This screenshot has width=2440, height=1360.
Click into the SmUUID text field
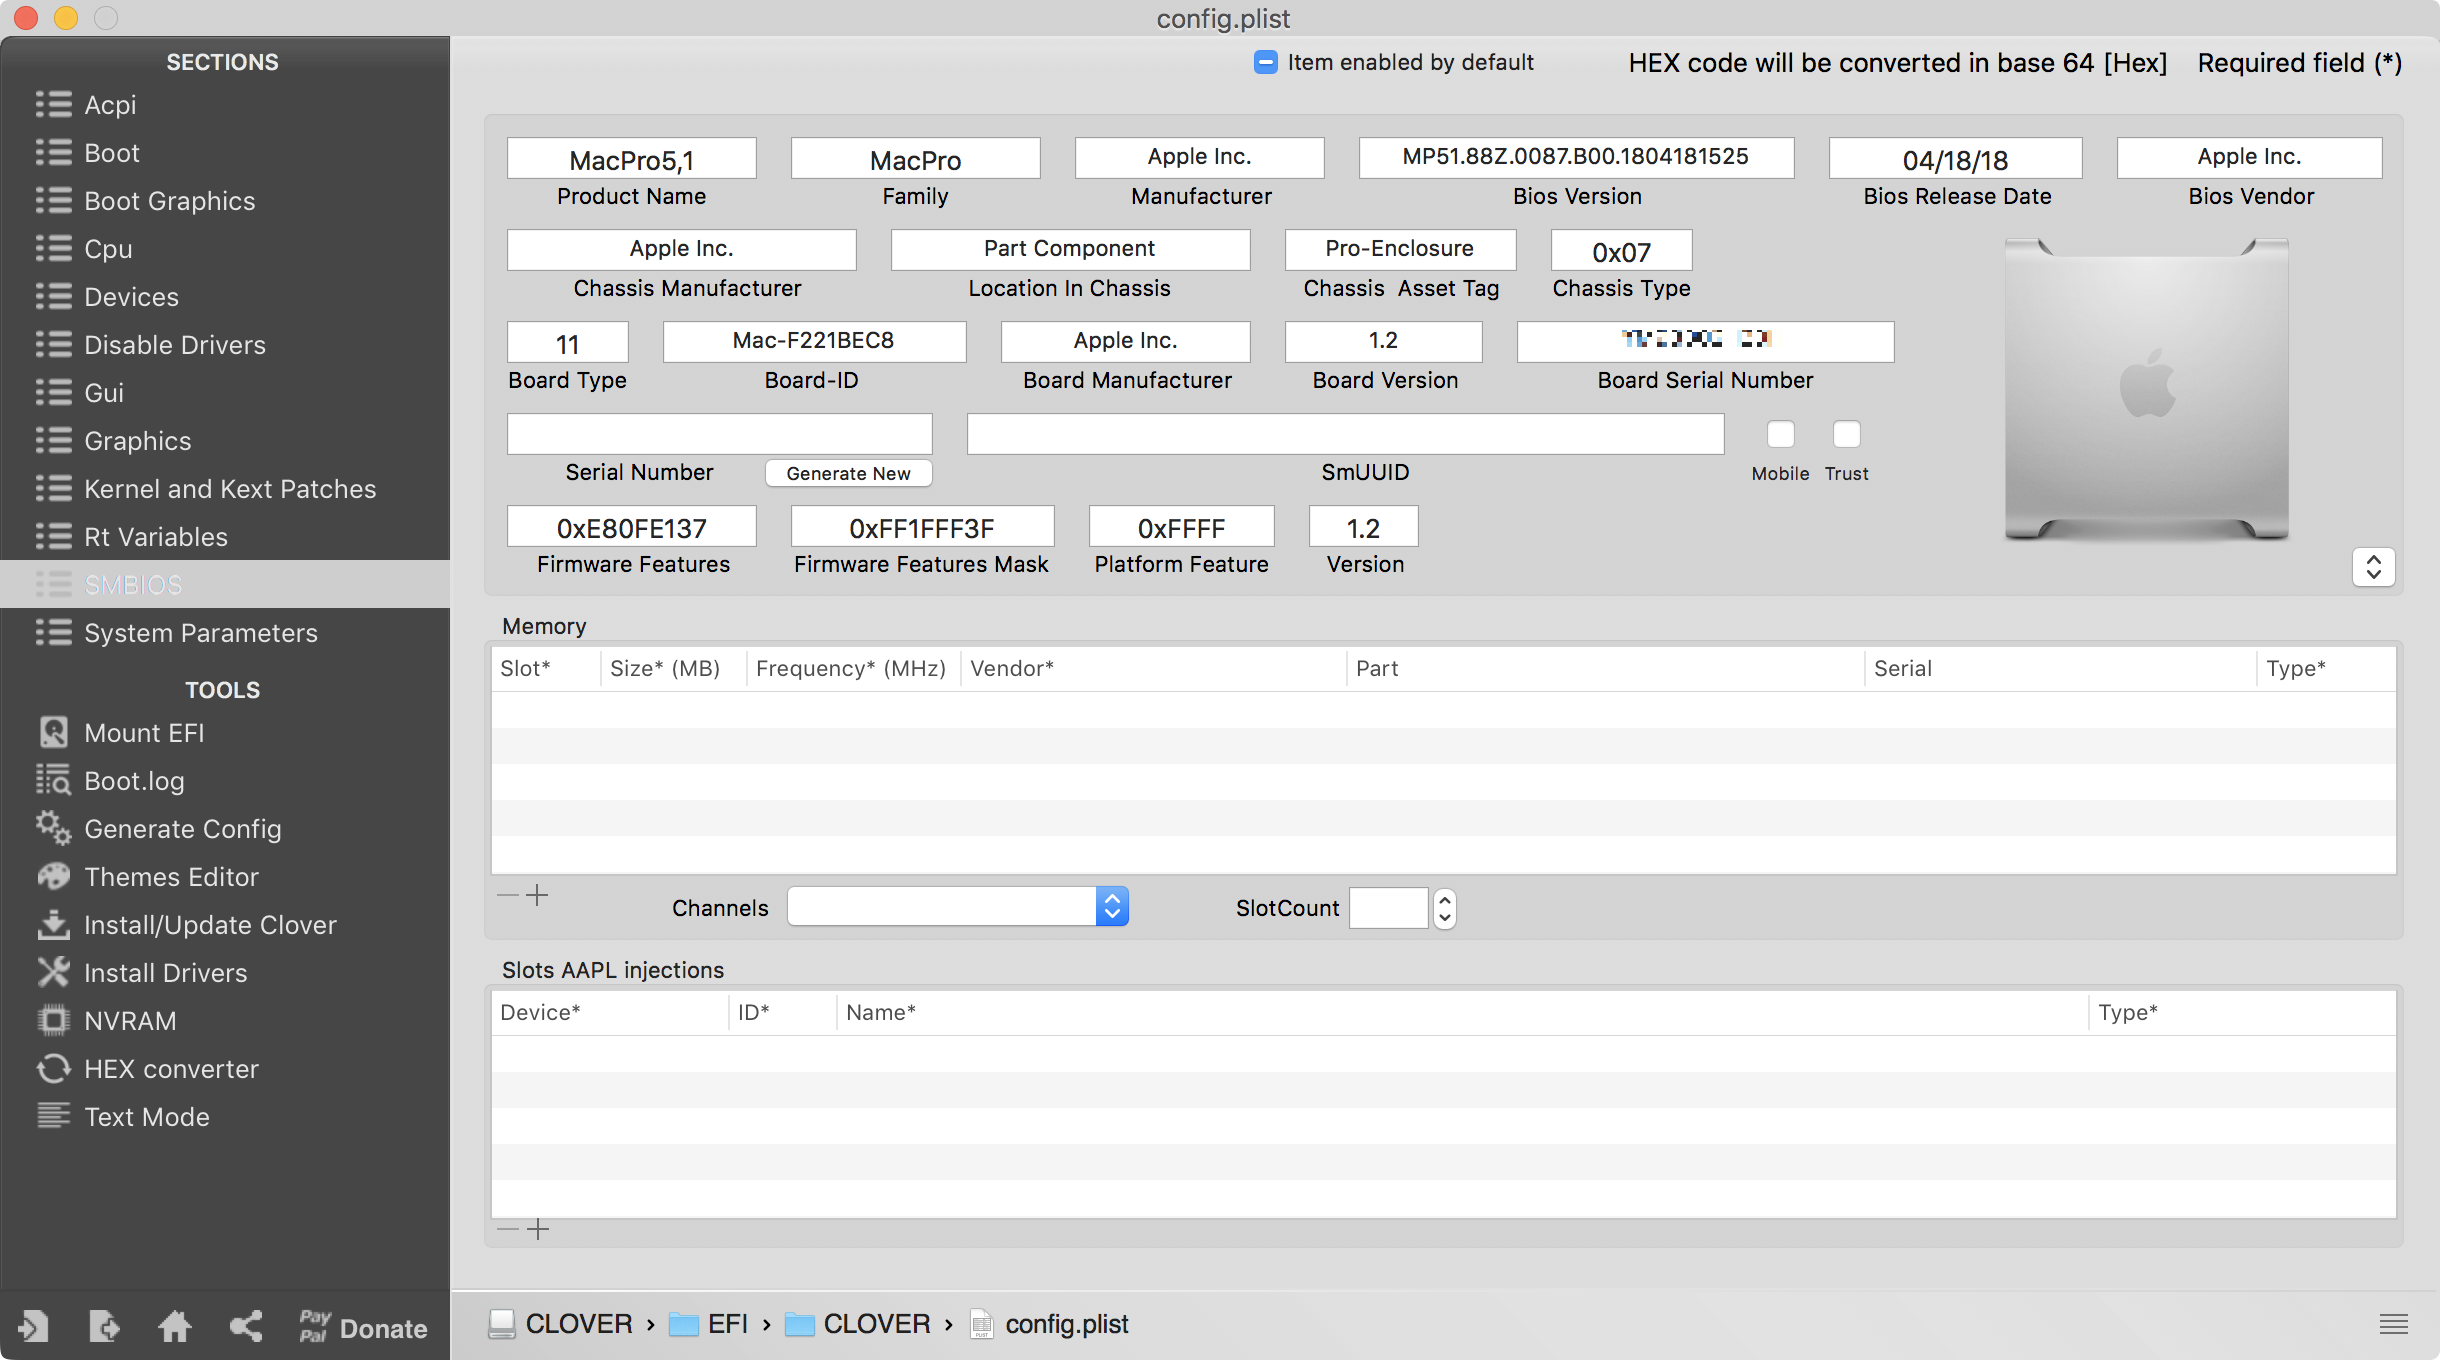tap(1345, 434)
